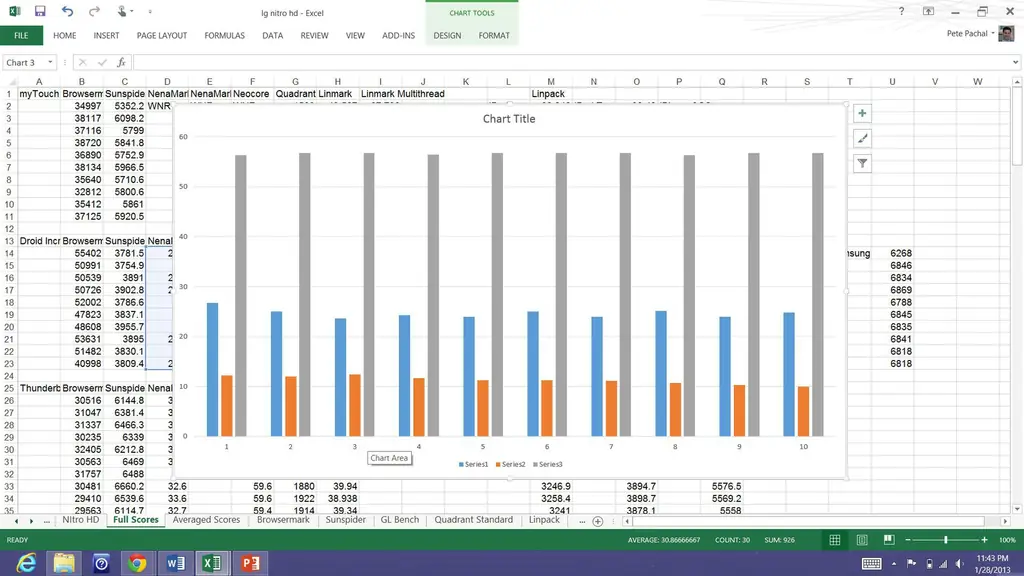Open the FILE tab
The image size is (1024, 576).
(x=21, y=35)
